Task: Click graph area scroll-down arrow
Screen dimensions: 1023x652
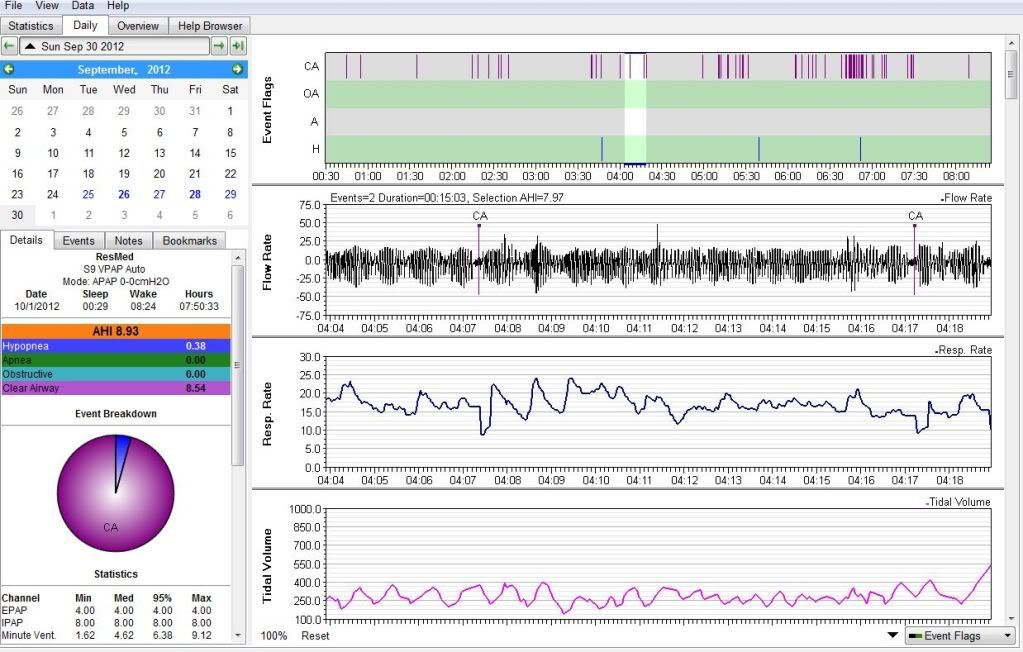Action: pos(1011,618)
